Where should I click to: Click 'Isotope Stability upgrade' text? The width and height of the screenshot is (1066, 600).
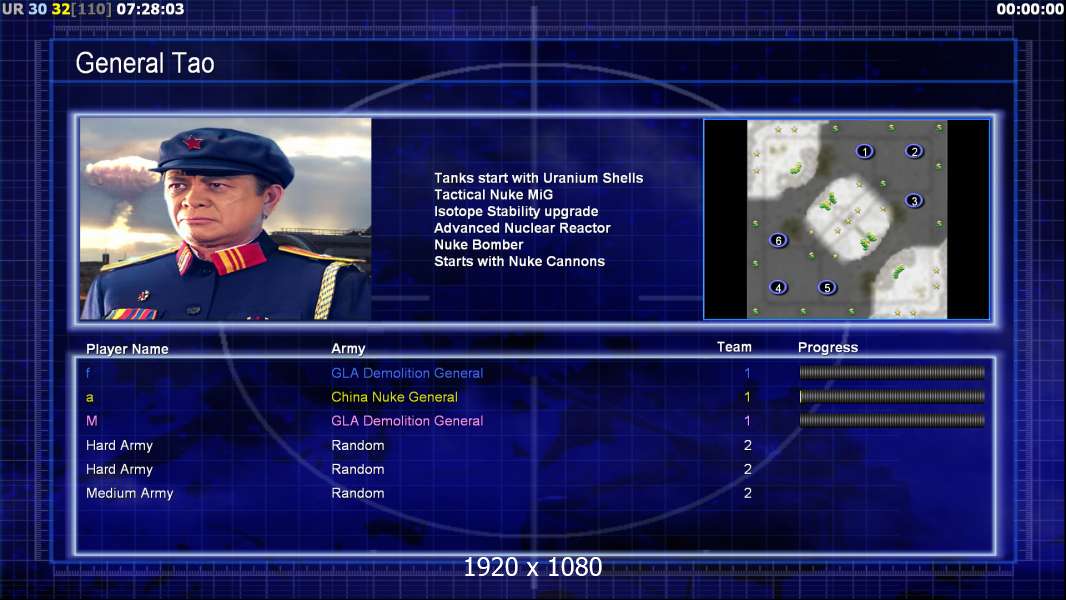(x=516, y=211)
